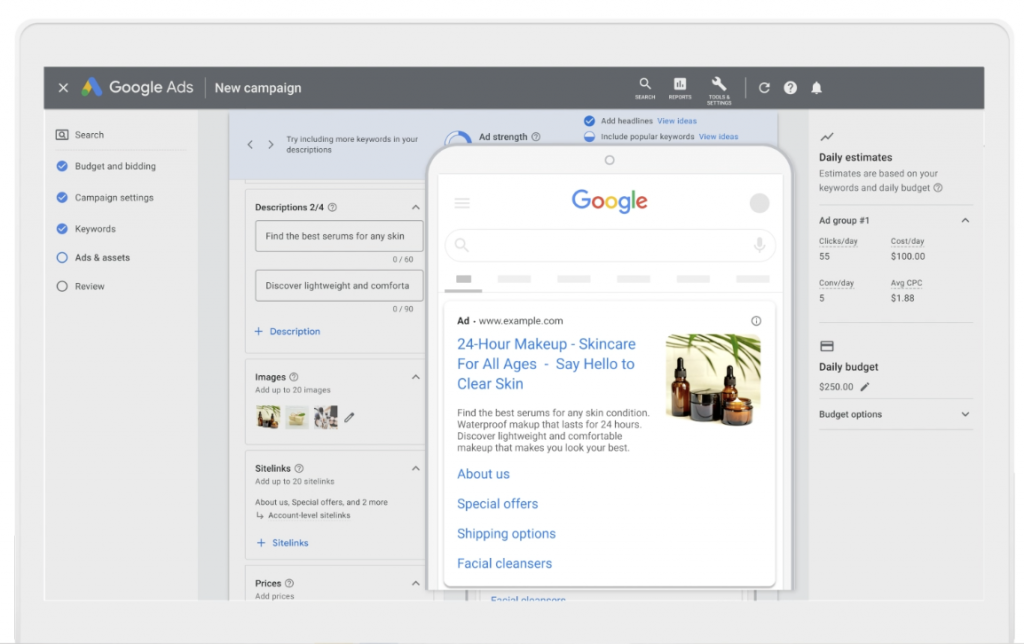Go to Keywords step in sidebar
Image resolution: width=1024 pixels, height=644 pixels.
coord(95,229)
